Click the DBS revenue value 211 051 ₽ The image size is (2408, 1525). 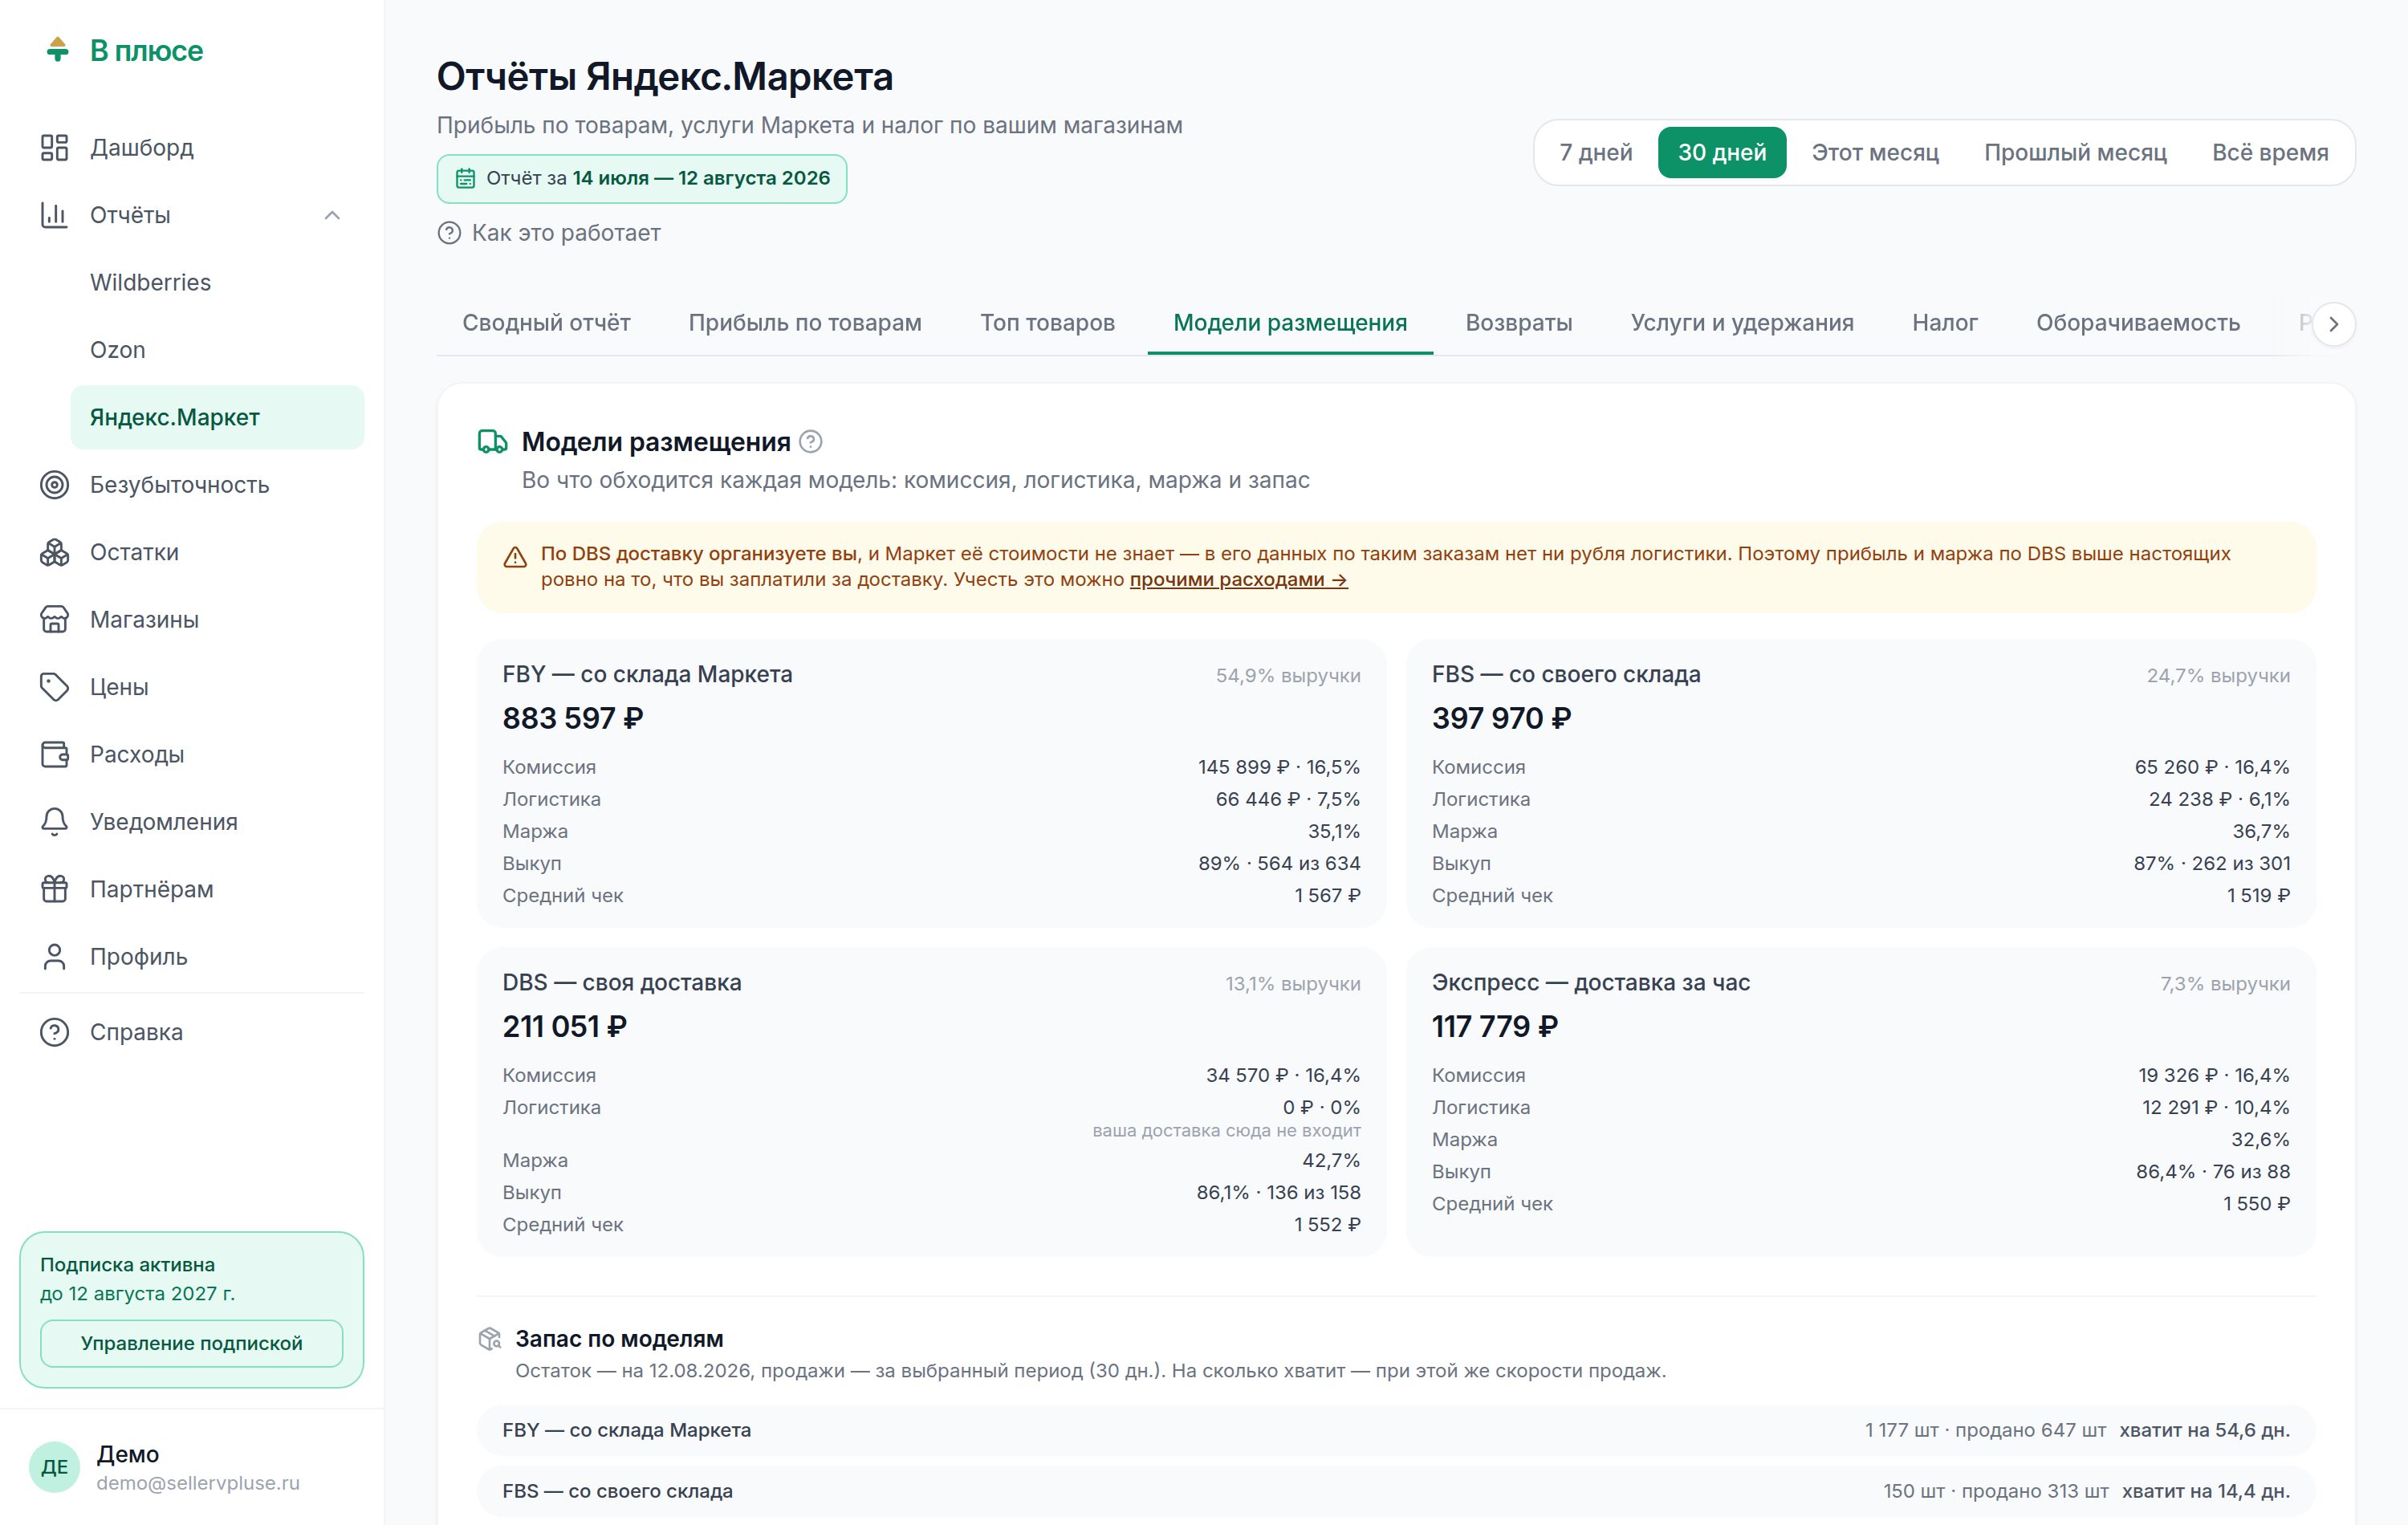click(564, 1026)
